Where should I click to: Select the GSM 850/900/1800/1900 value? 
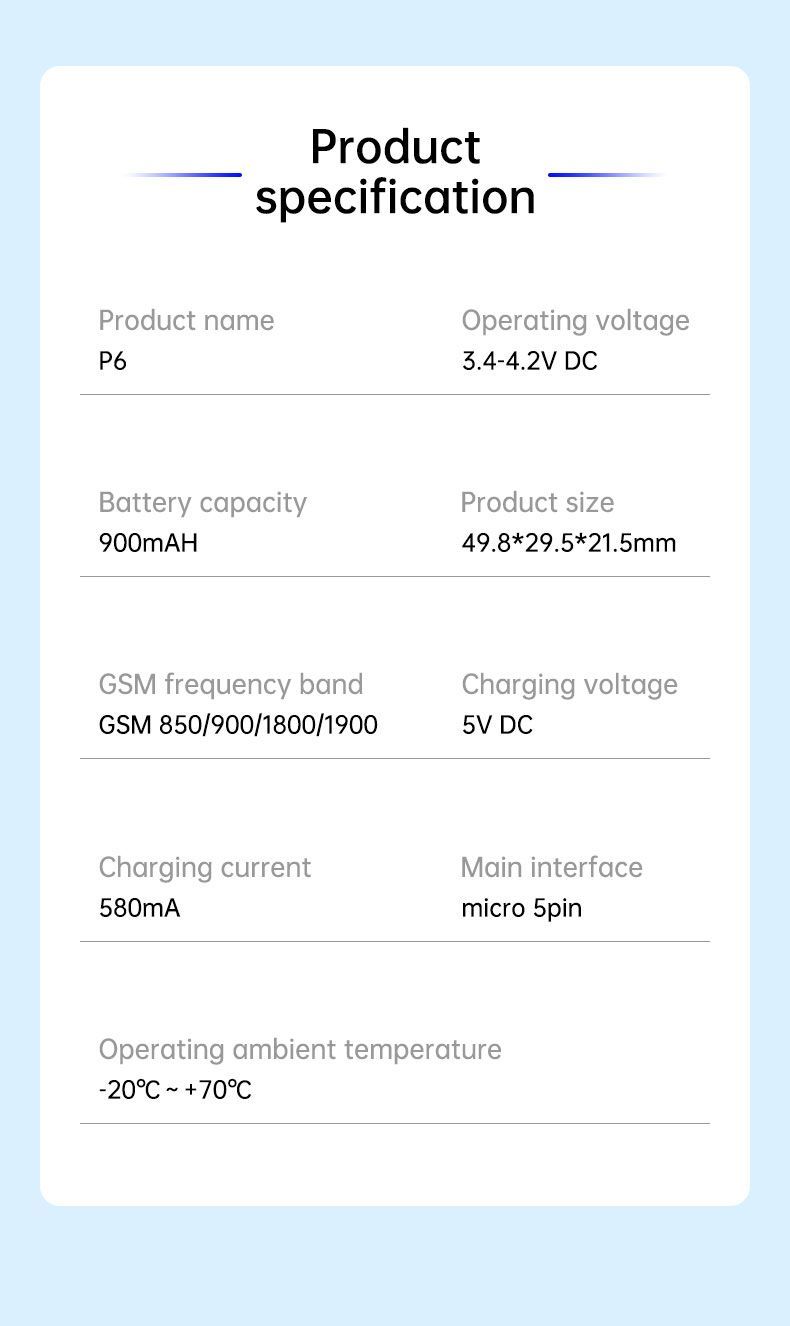pos(238,725)
